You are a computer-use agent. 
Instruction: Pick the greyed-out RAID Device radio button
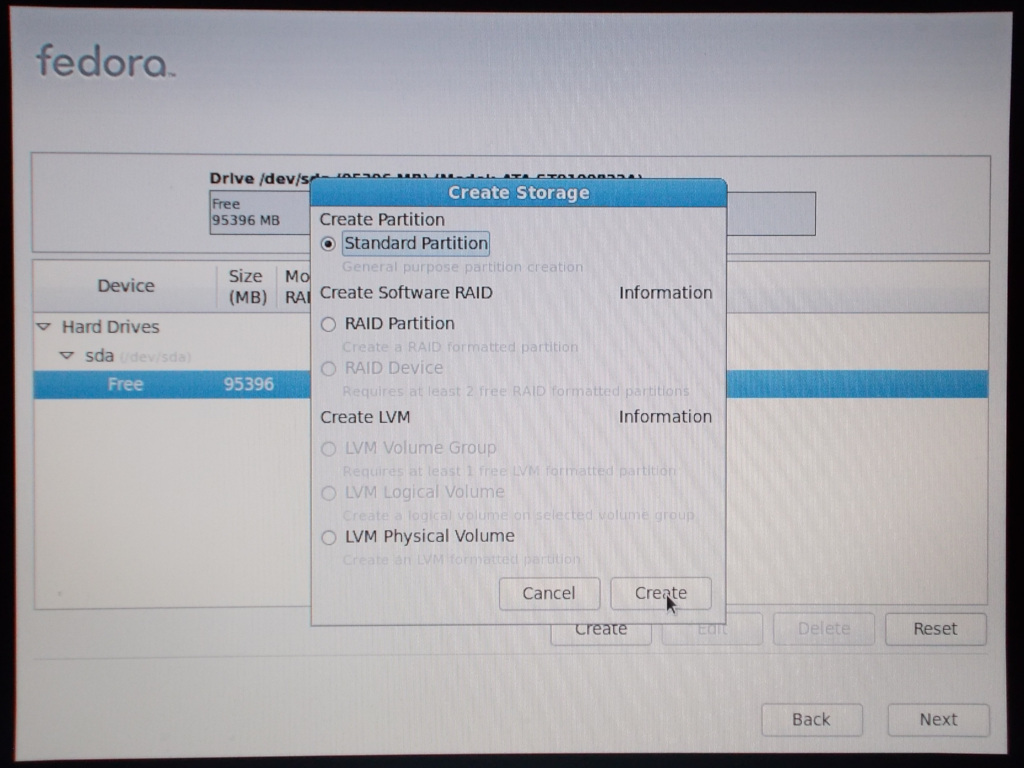point(328,369)
